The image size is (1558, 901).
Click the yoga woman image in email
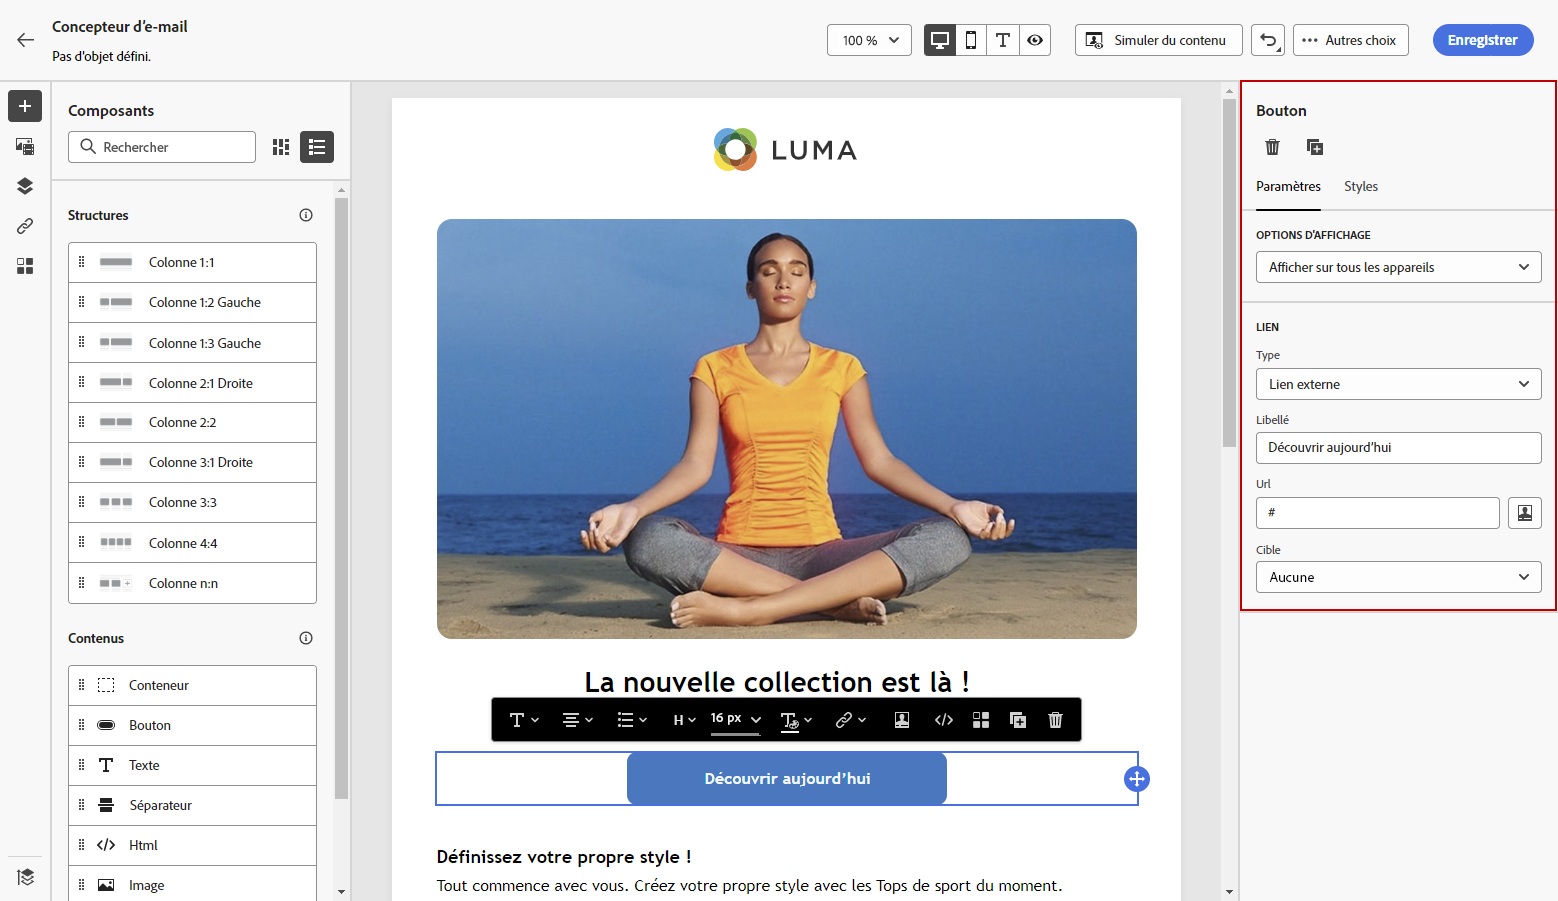click(x=787, y=429)
